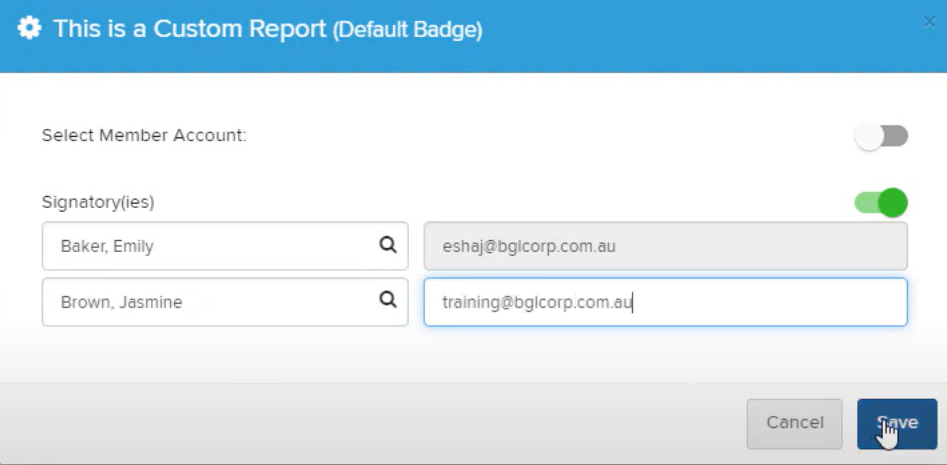Click the Signatory(ies) label

pos(98,202)
